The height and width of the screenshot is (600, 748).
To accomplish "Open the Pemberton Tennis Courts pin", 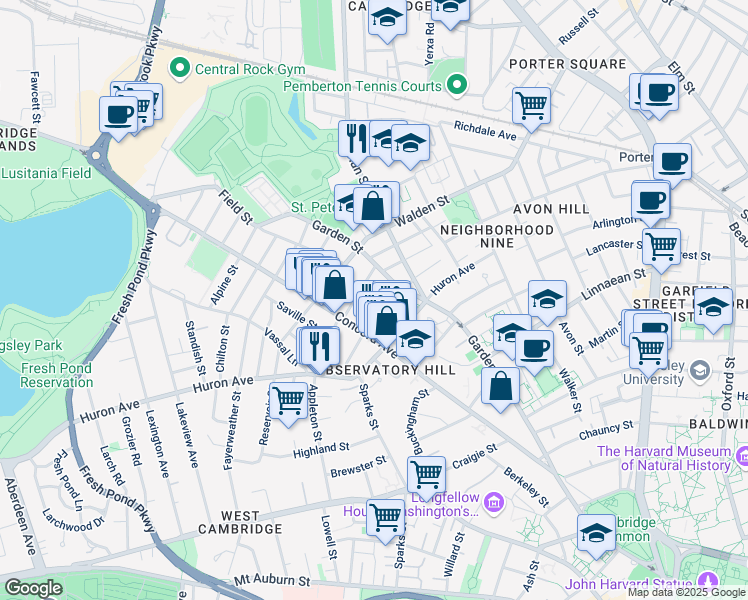I will tap(457, 85).
